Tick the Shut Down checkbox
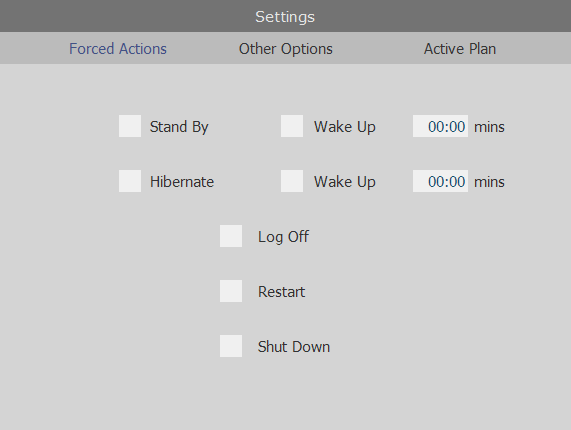The width and height of the screenshot is (571, 430). pyautogui.click(x=231, y=346)
